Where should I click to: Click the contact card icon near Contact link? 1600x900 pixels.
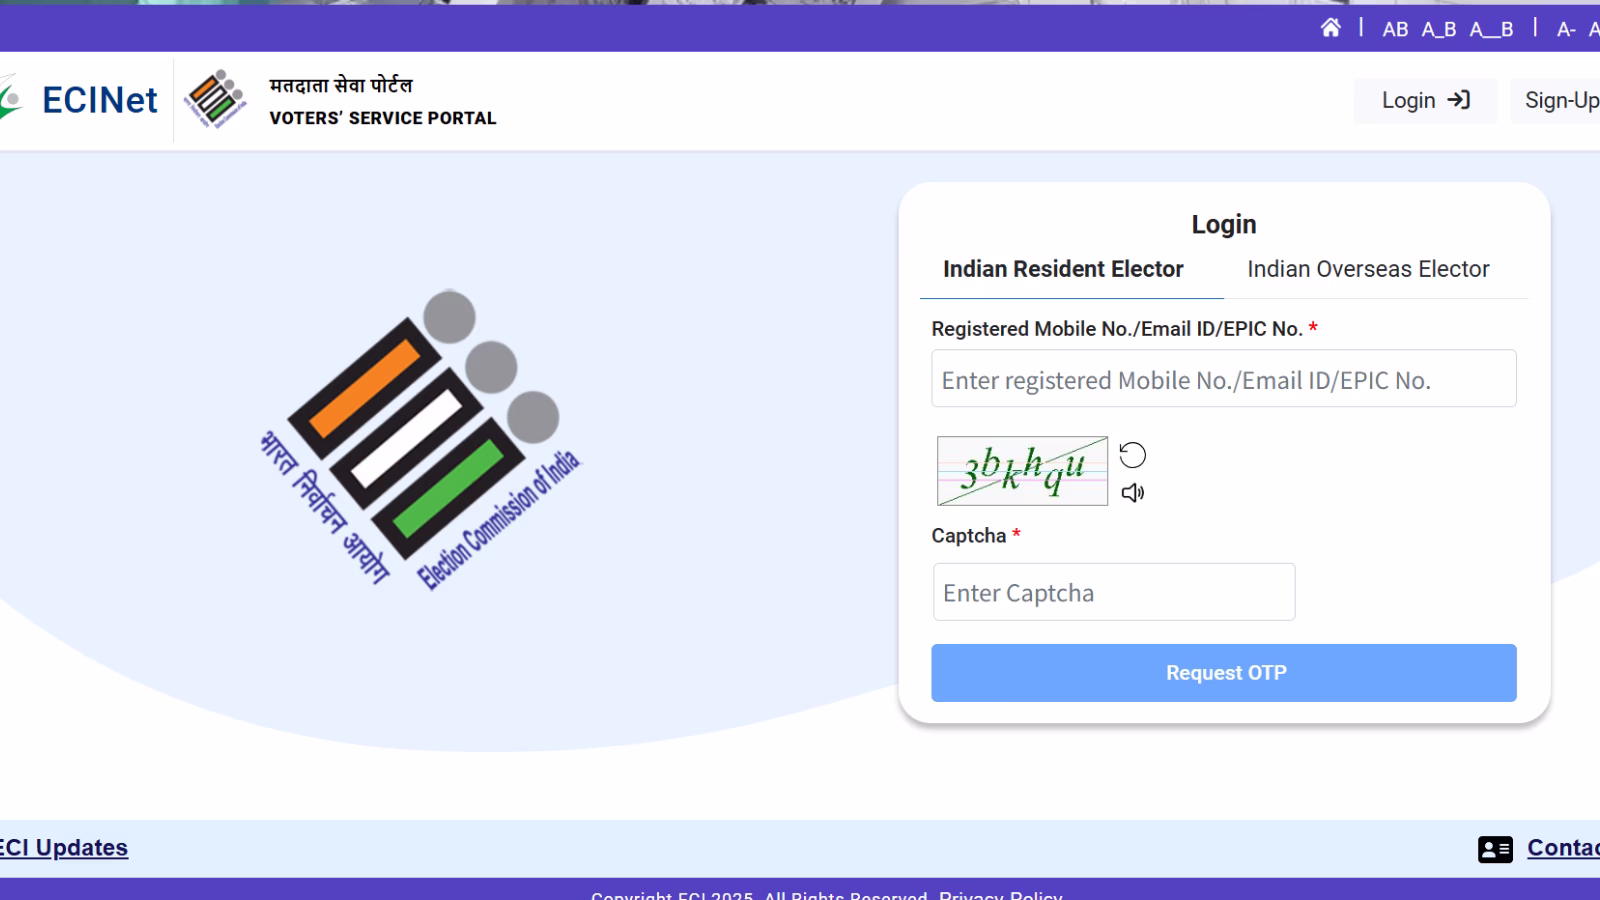pos(1494,848)
